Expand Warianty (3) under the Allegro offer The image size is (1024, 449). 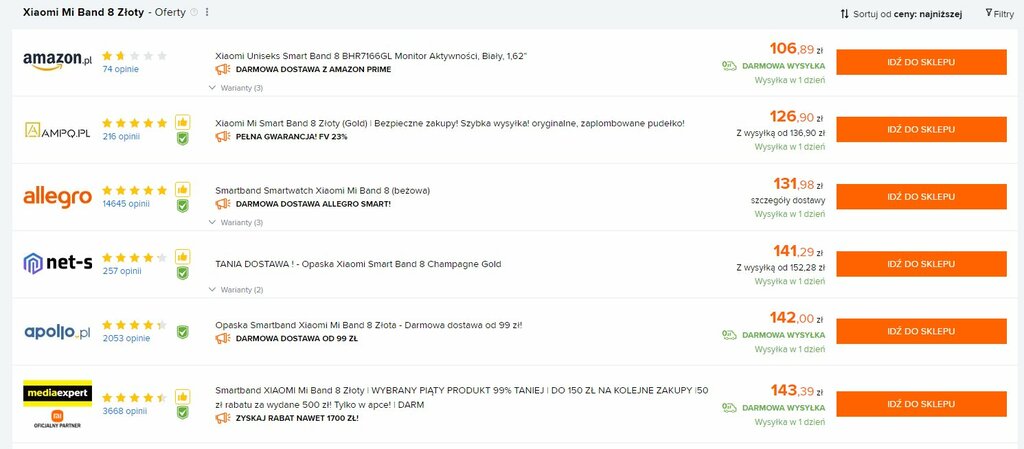click(236, 222)
